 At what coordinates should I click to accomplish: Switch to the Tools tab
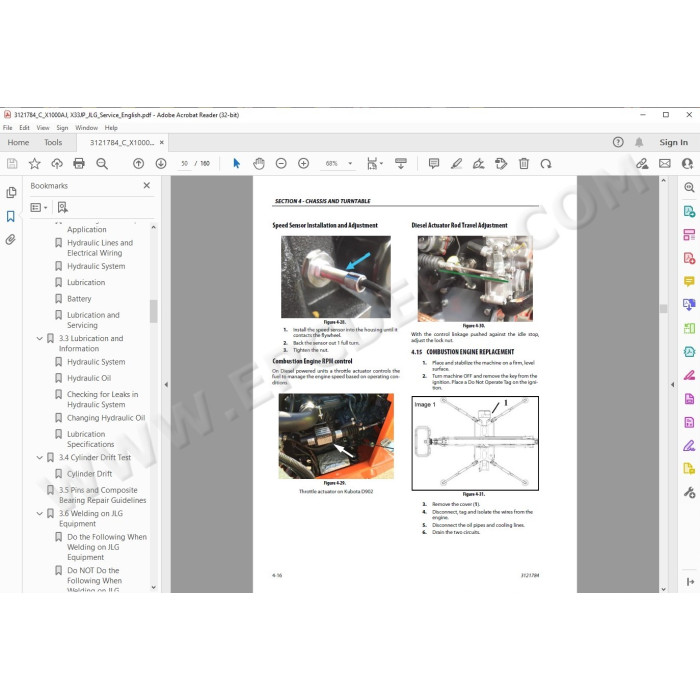pos(53,142)
